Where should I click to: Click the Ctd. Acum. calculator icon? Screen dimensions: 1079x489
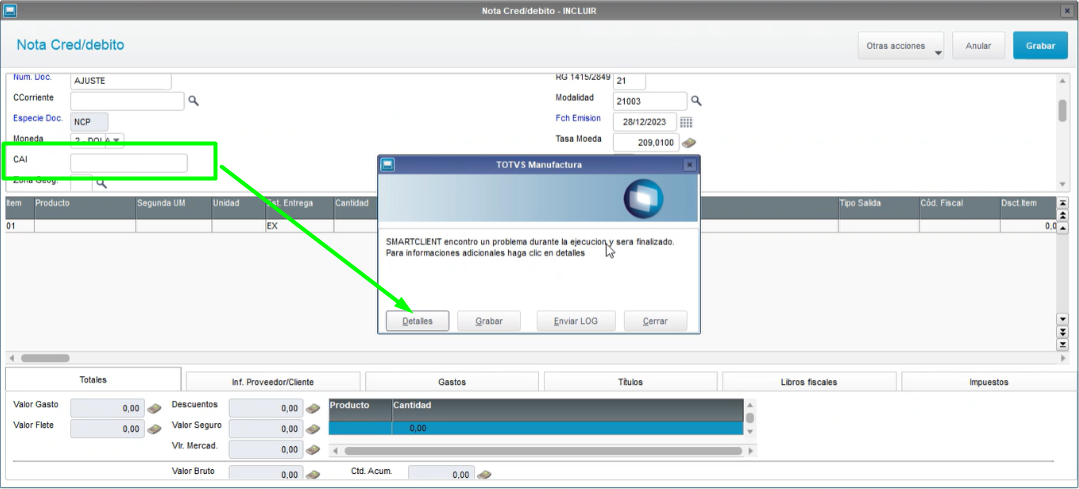tap(484, 475)
